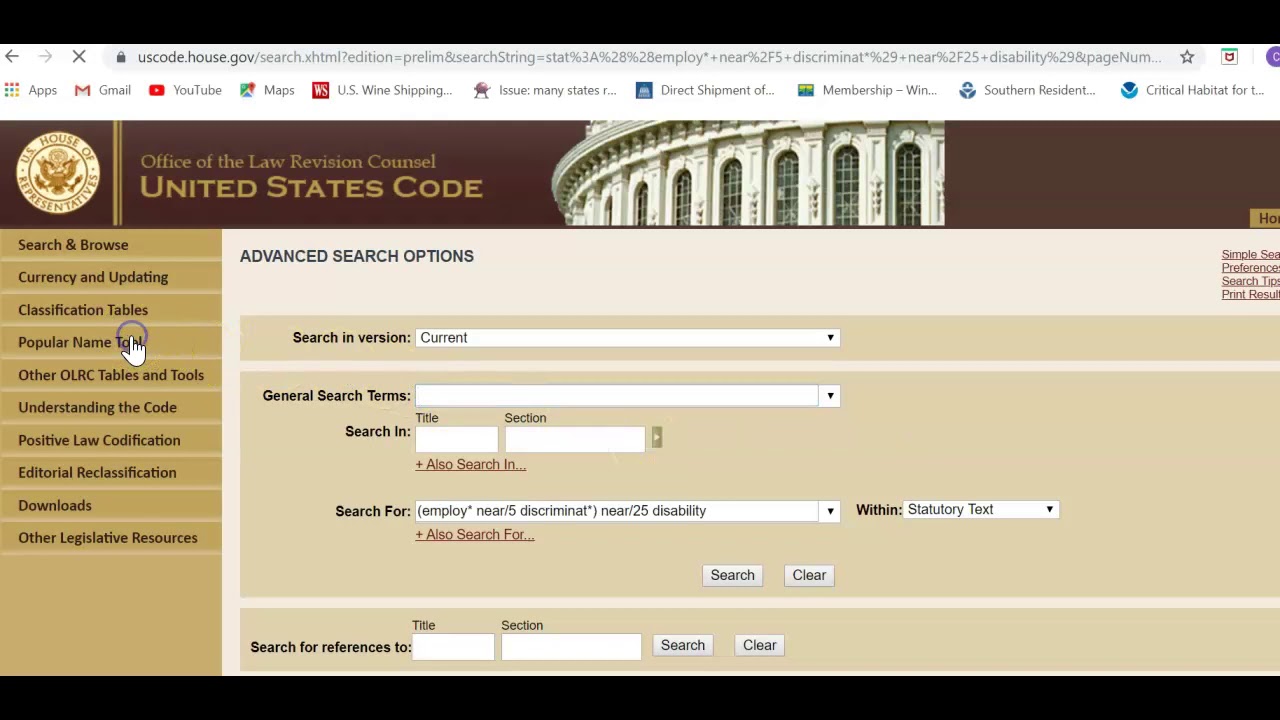Viewport: 1280px width, 720px height.
Task: Open Understanding the Code menu item
Action: [x=97, y=407]
